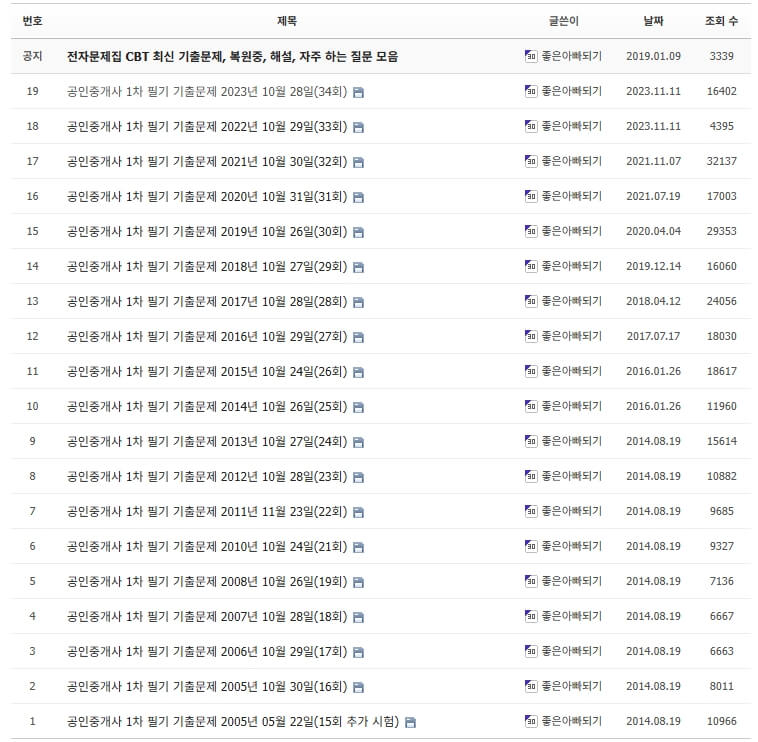The height and width of the screenshot is (742, 758).
Task: Open 공인중개사 1차 필기 기출문제 2016년 10월 29일(27회)
Action: (x=207, y=336)
